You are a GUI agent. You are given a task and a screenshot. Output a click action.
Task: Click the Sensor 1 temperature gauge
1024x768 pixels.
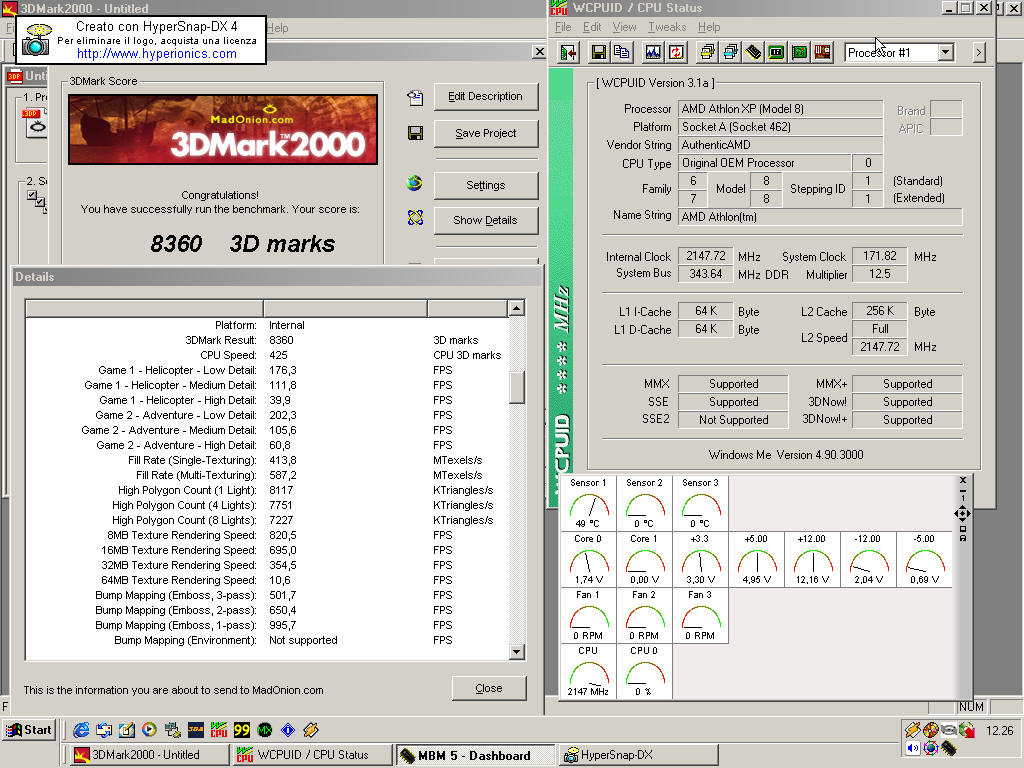[x=588, y=503]
